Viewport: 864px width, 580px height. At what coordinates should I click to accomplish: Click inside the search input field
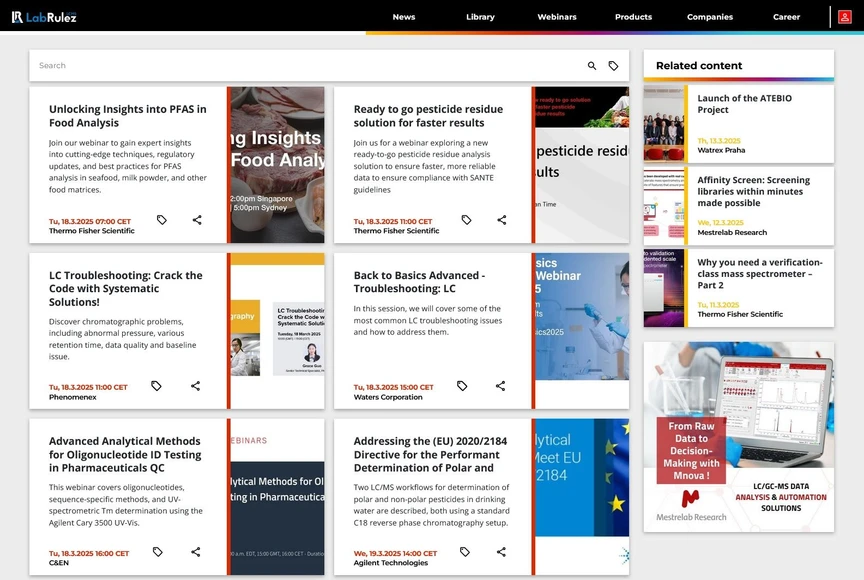[x=300, y=64]
